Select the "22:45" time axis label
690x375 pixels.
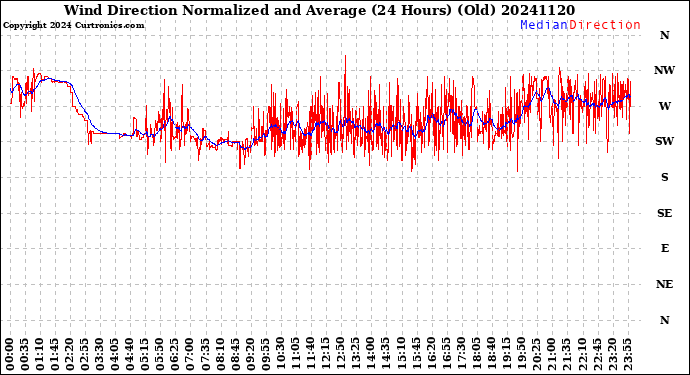597,354
